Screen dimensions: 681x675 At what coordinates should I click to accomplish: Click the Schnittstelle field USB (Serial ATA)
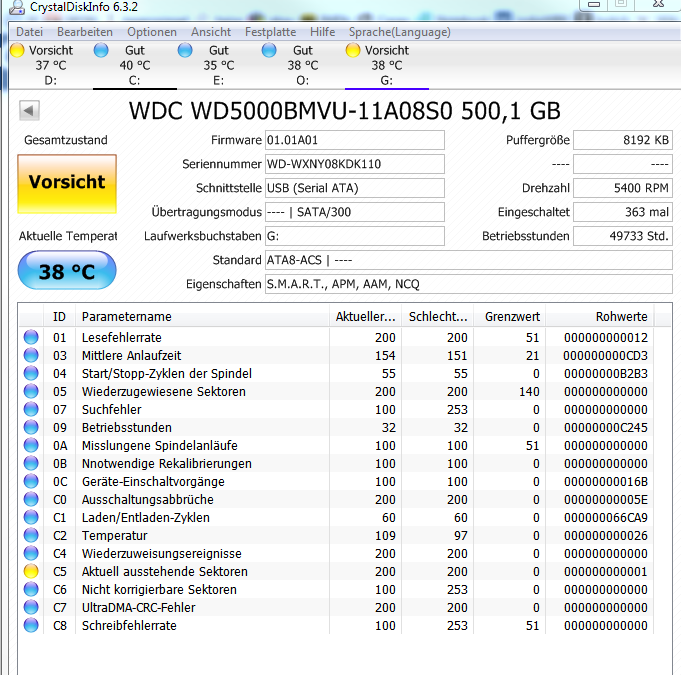point(355,188)
